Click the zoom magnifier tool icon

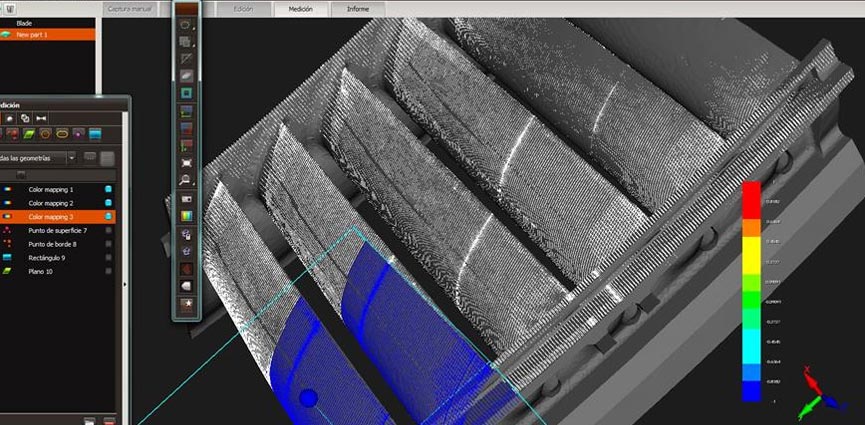(x=185, y=180)
